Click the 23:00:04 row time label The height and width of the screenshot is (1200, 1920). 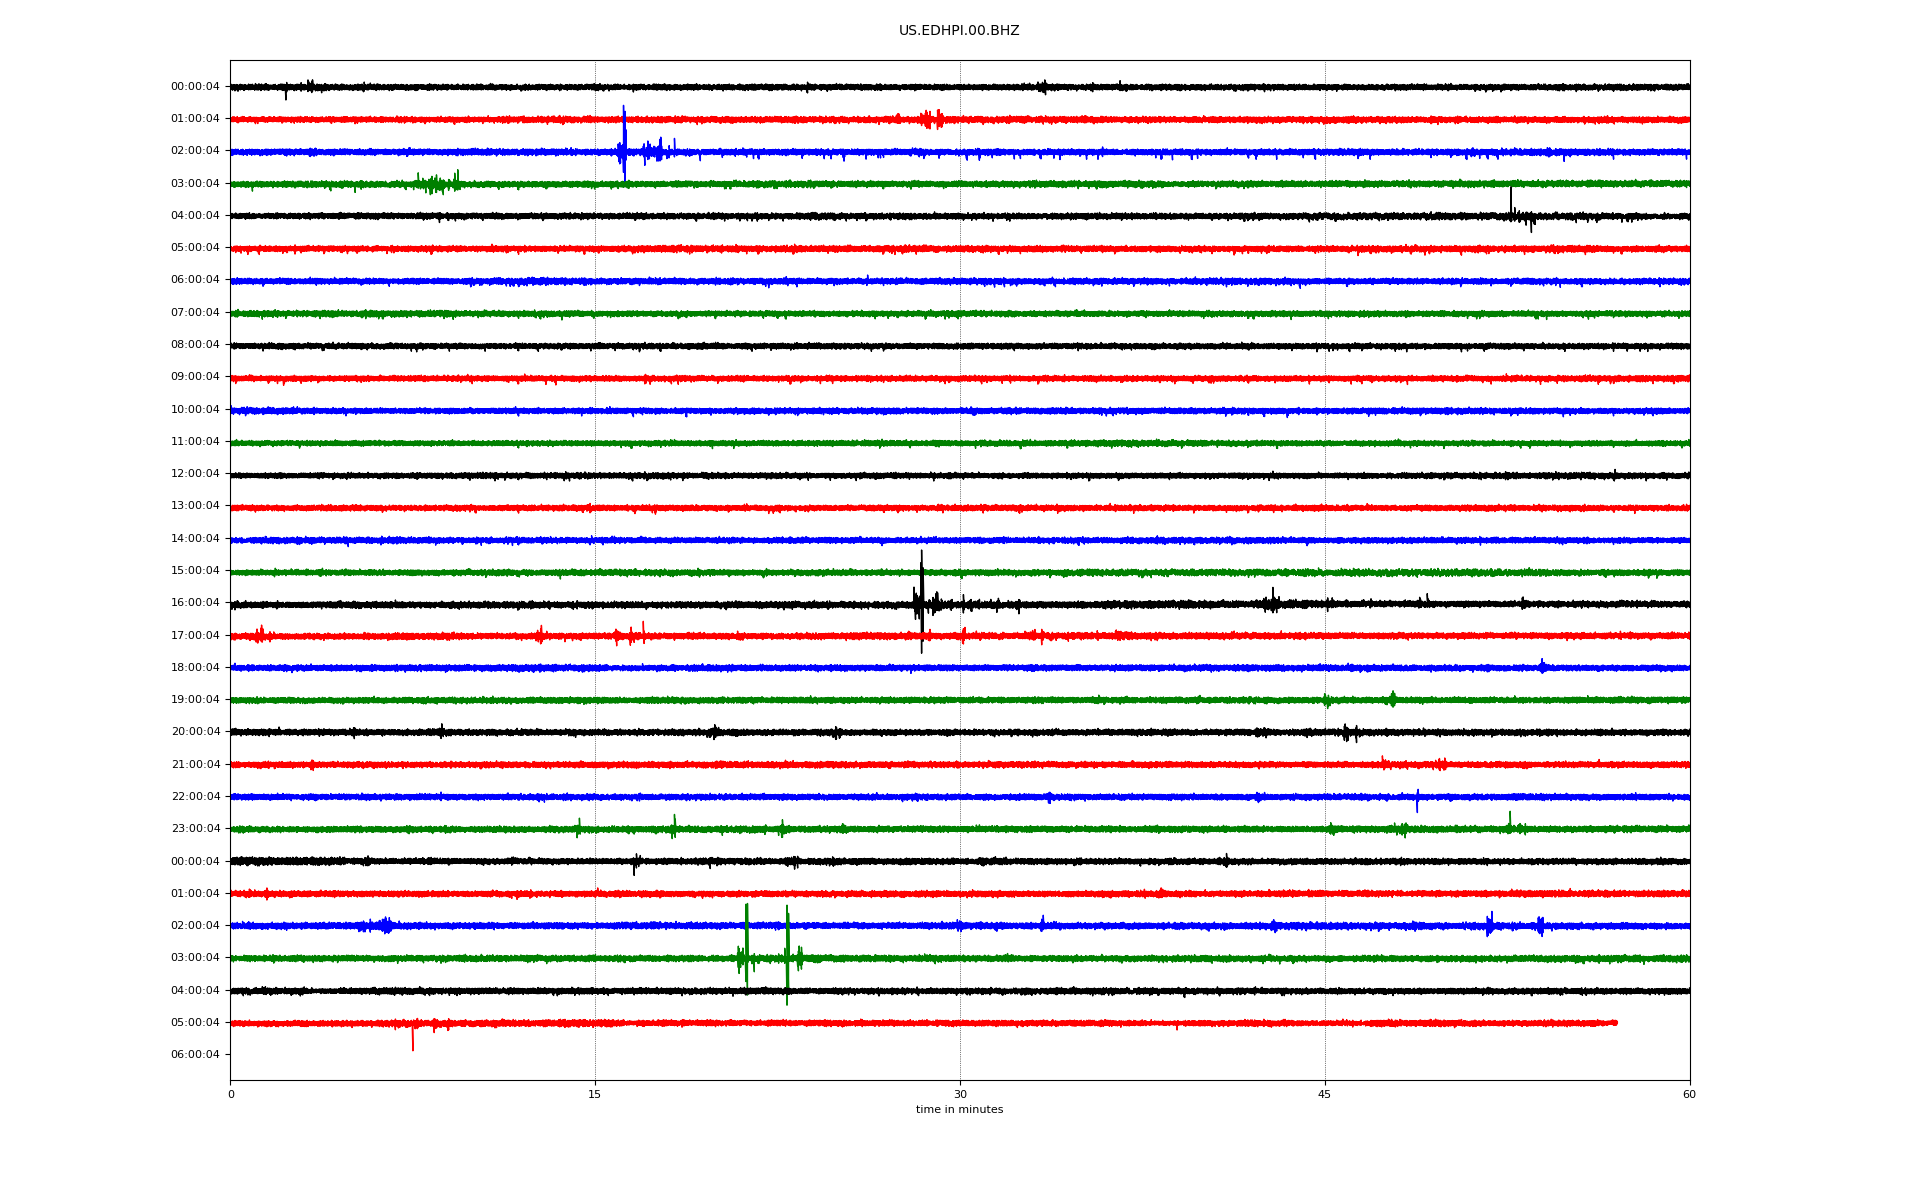coord(195,829)
